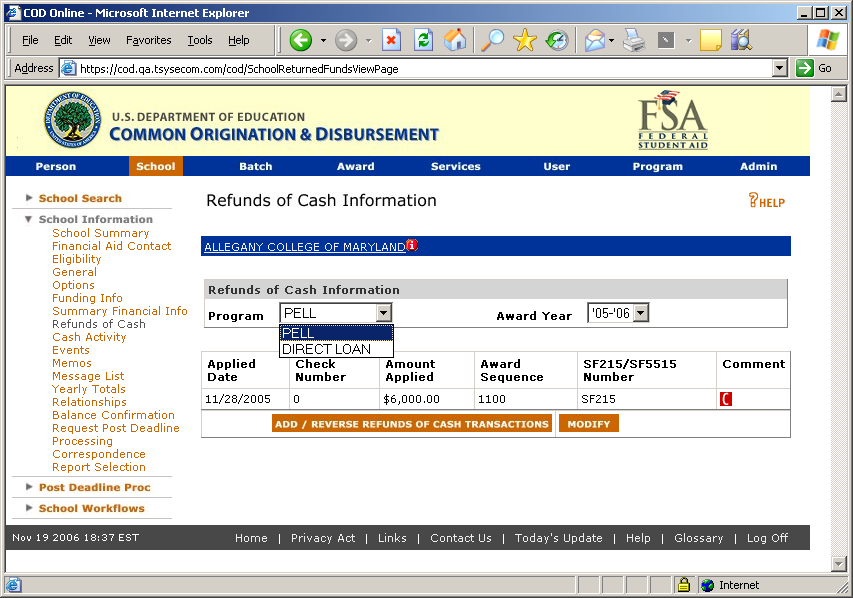This screenshot has height=598, width=853.
Task: Select DIRECT LOAN from Program dropdown list
Action: click(x=326, y=349)
